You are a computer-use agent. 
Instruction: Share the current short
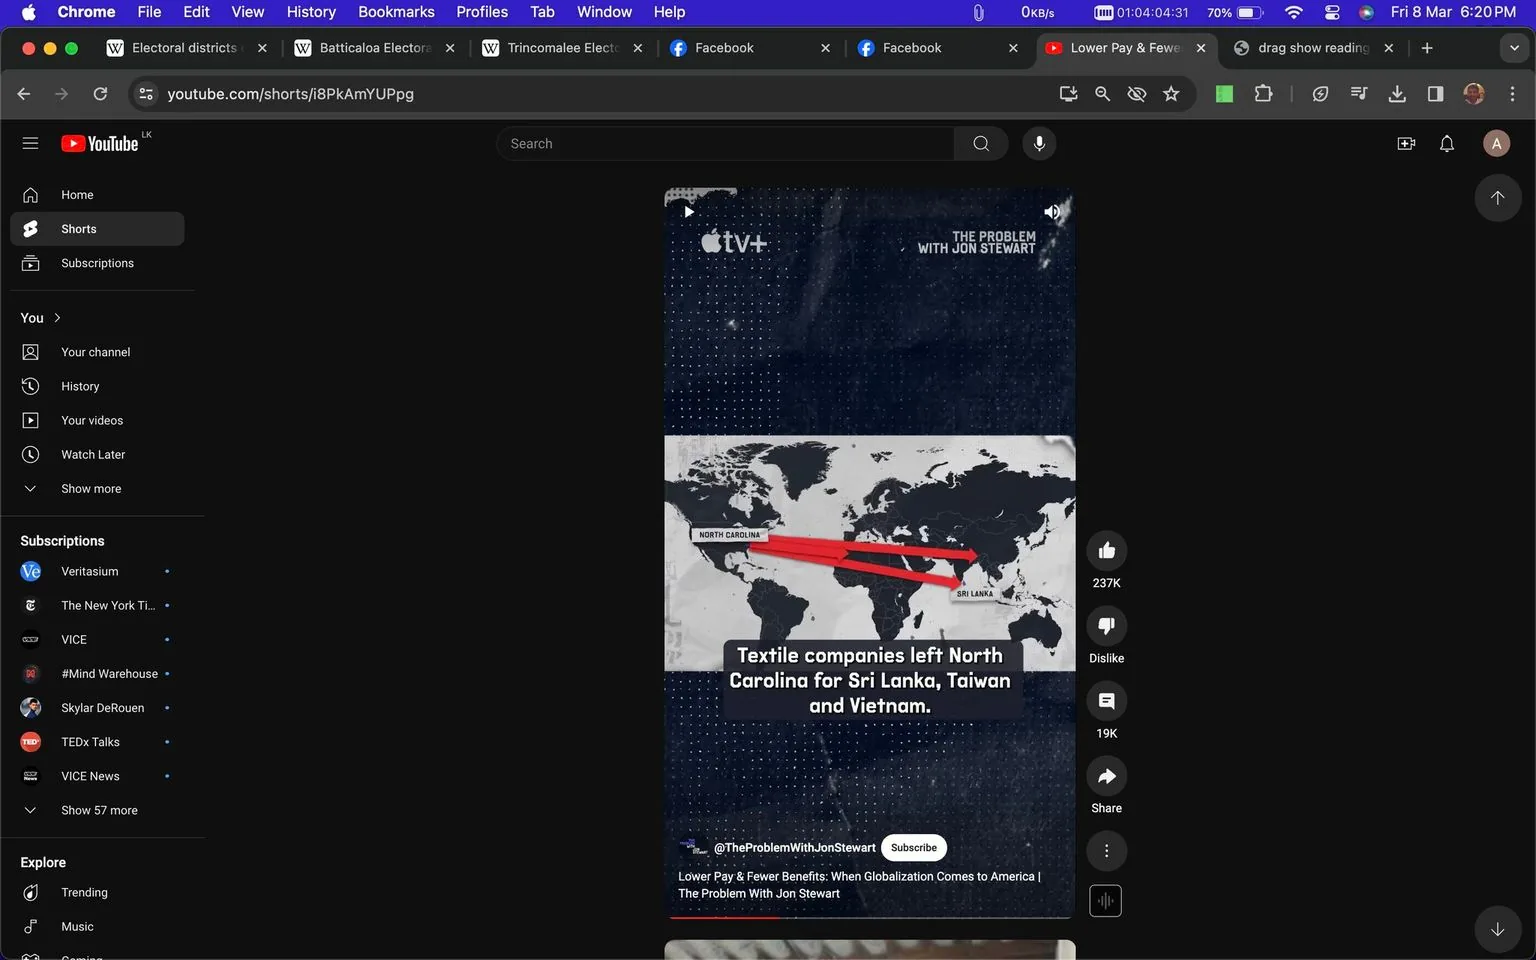tap(1106, 776)
